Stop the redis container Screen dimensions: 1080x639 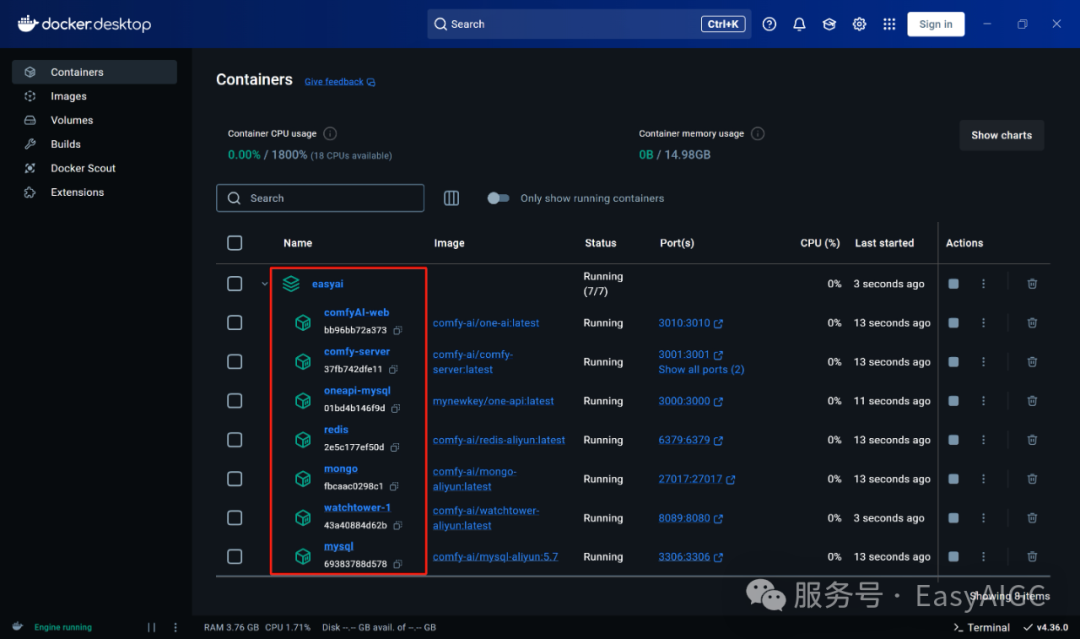953,440
